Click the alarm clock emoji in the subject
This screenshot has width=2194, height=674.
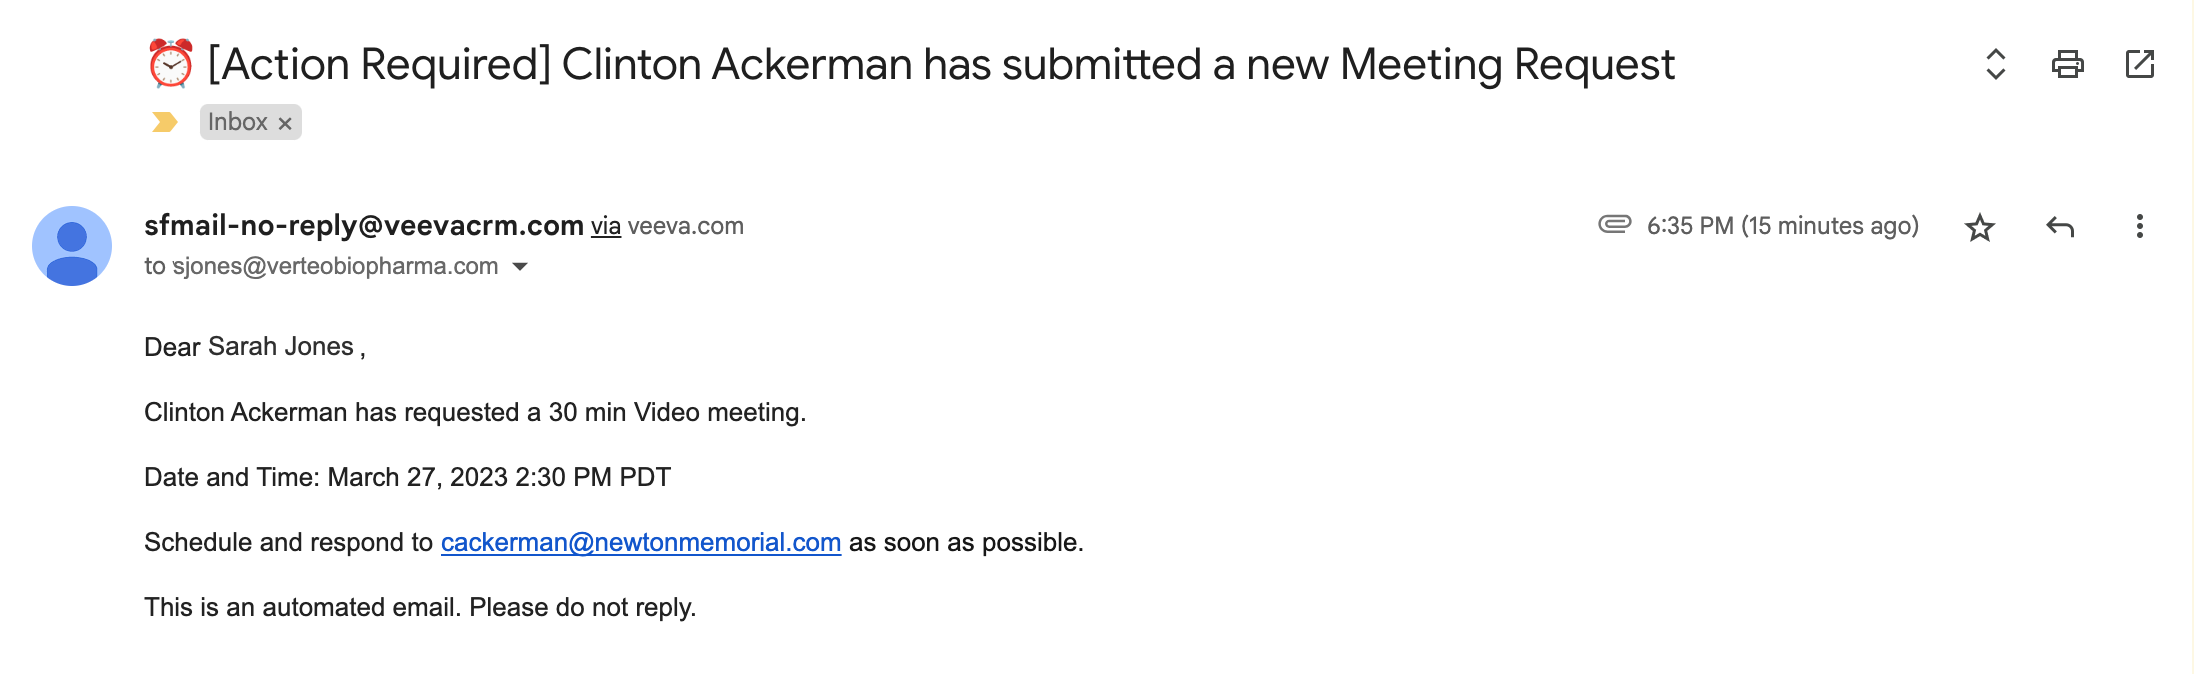click(x=170, y=64)
